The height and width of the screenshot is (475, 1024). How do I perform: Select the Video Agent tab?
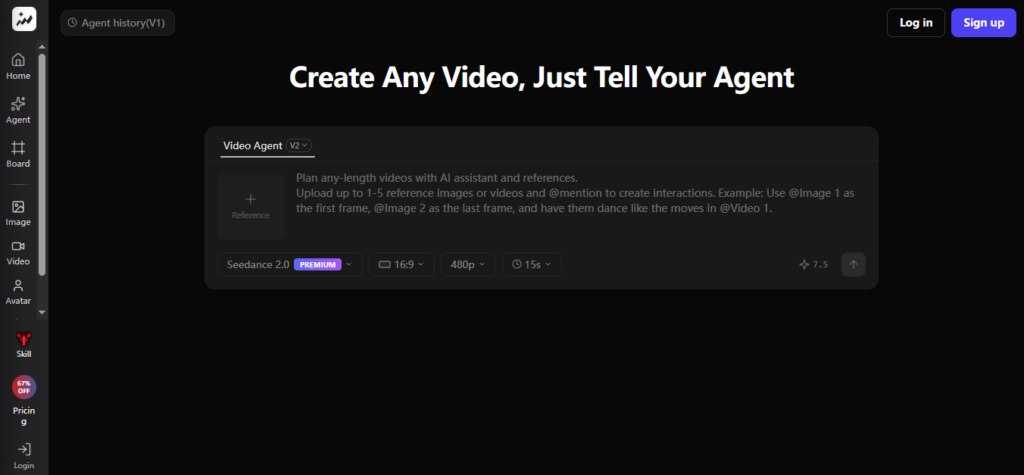pos(253,145)
